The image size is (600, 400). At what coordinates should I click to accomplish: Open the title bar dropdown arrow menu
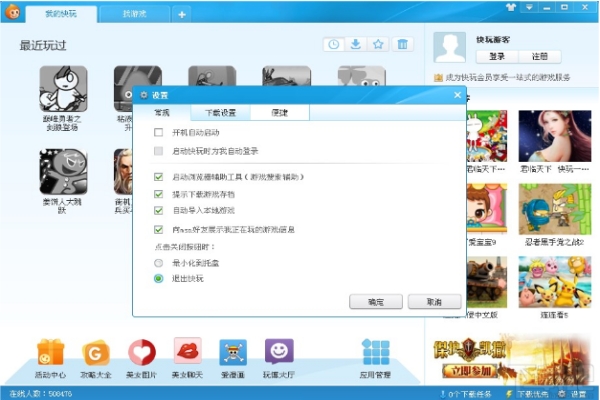tap(529, 7)
